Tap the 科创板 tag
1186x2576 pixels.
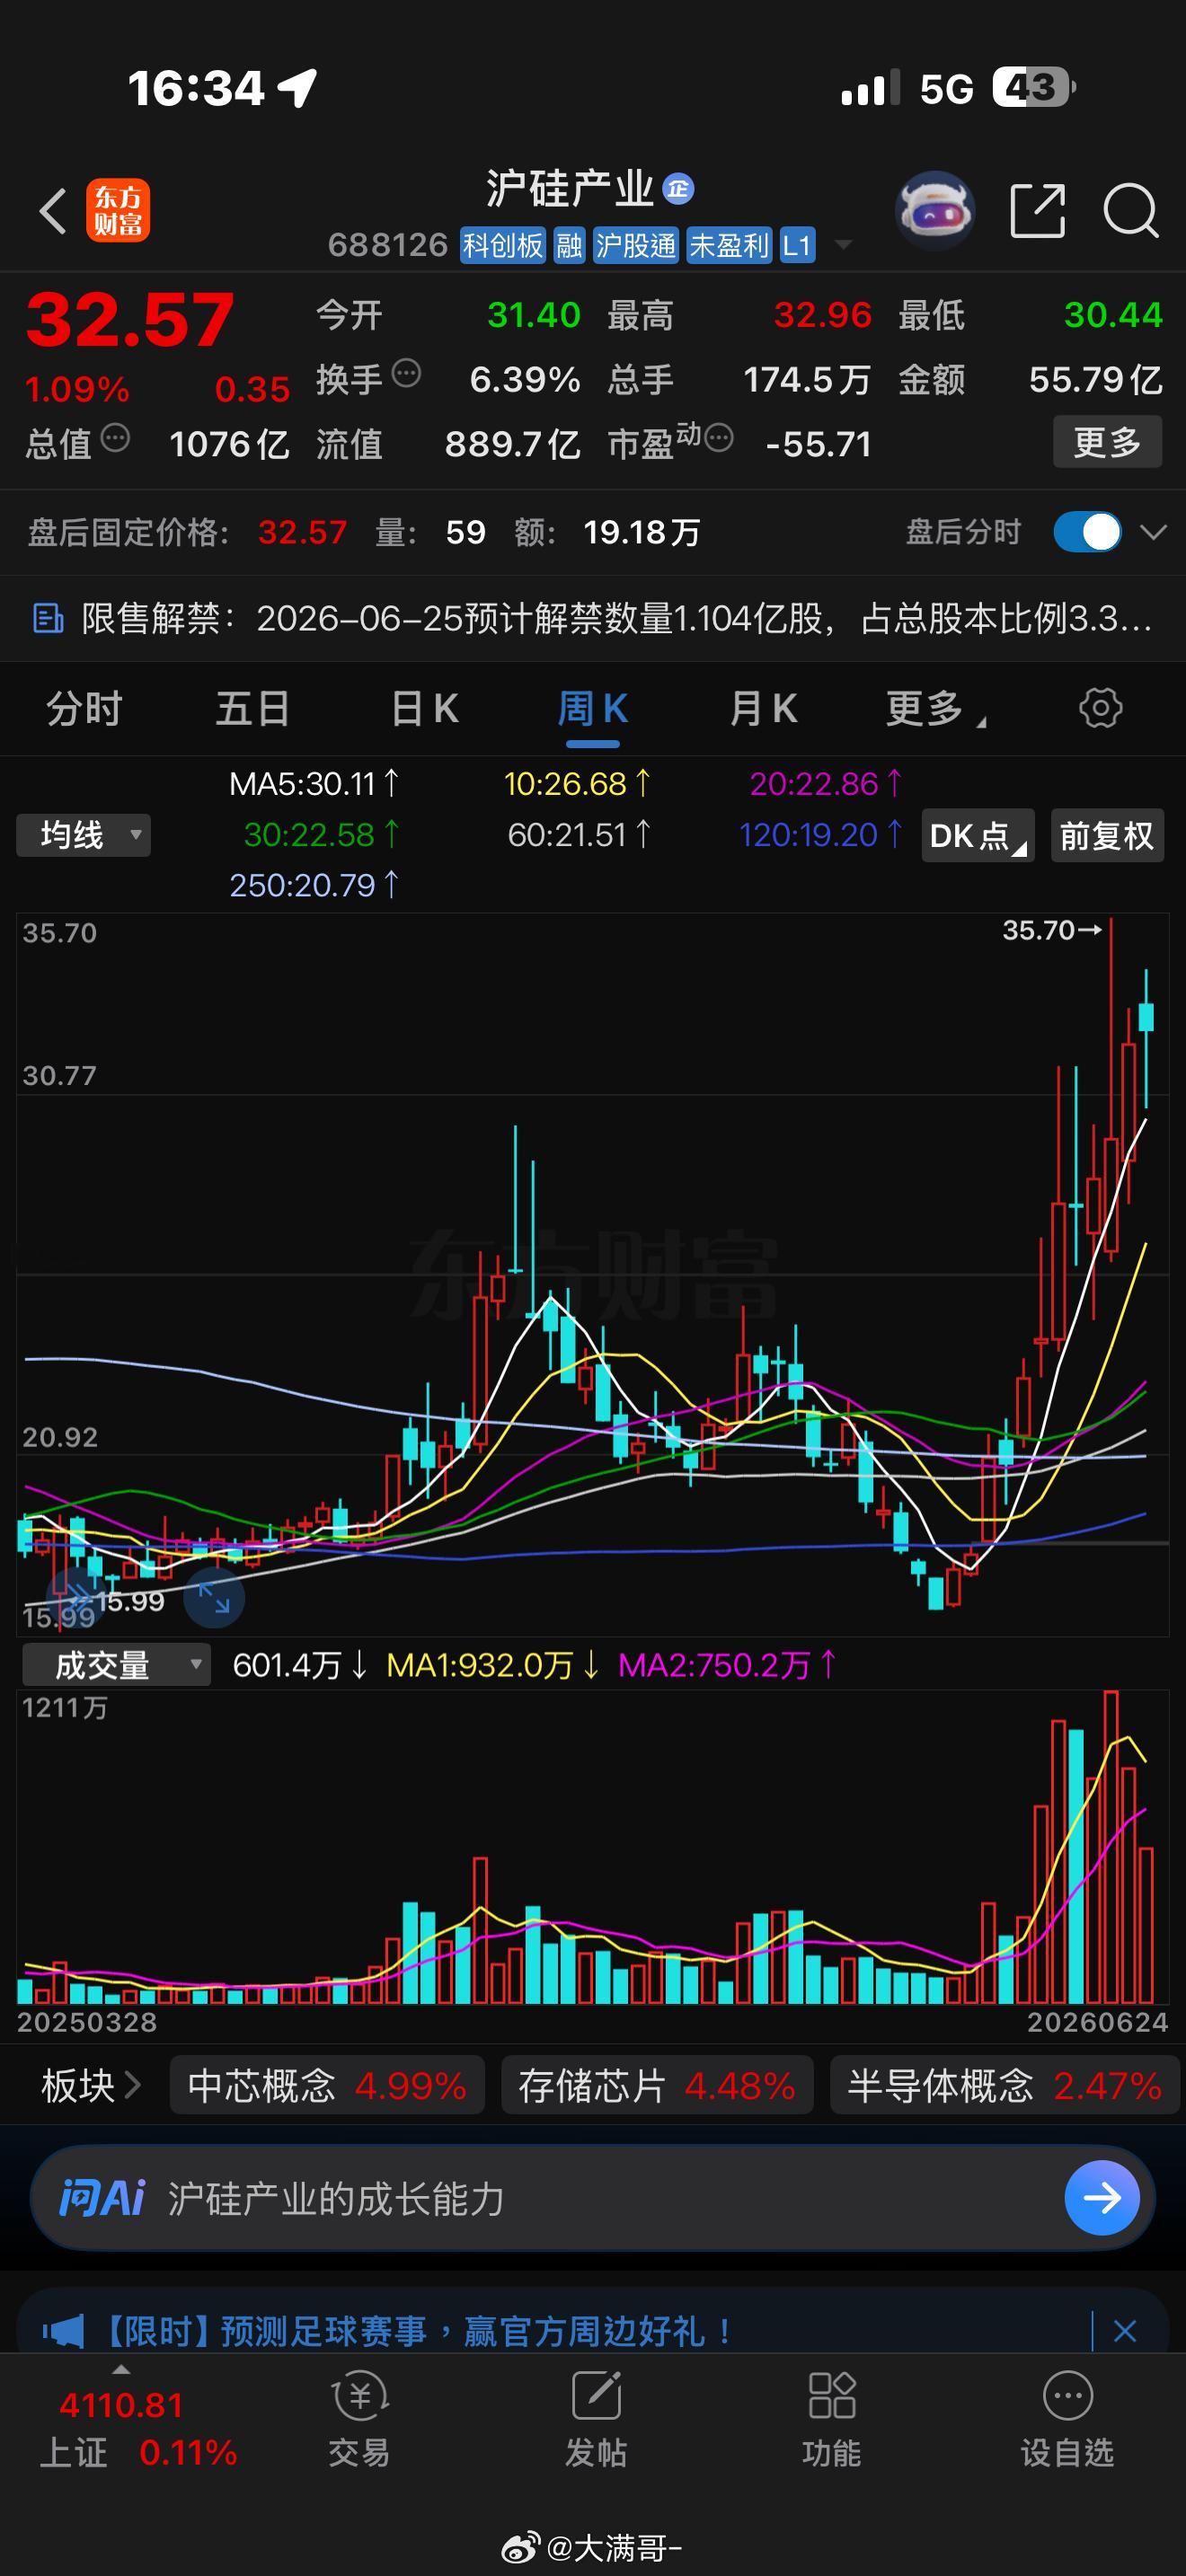[502, 245]
